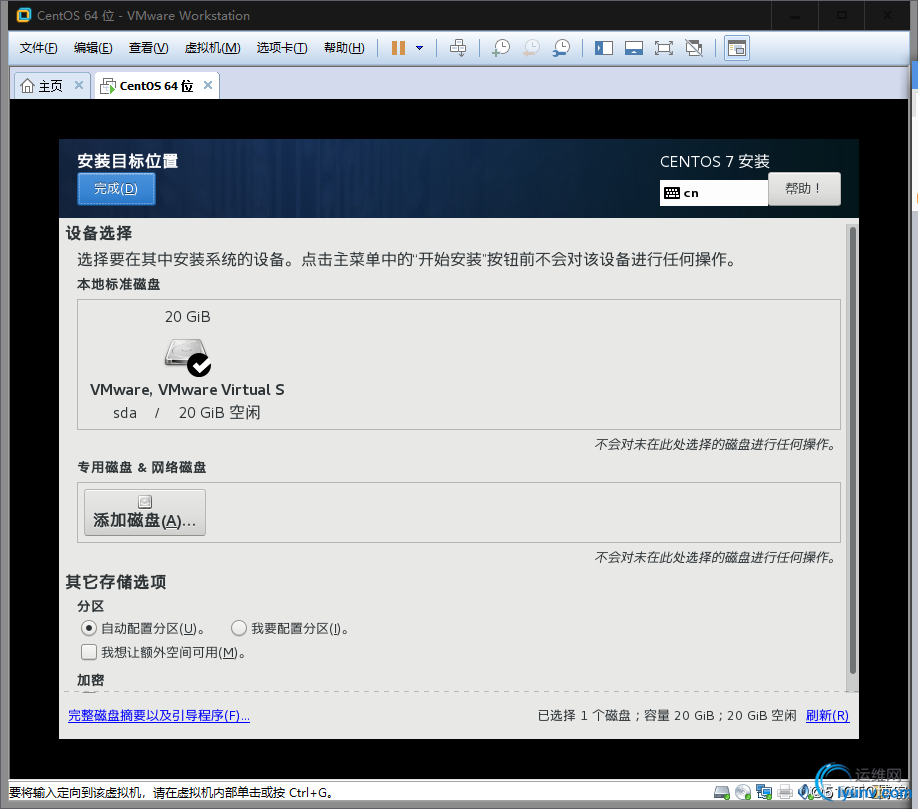Open the power options dropdown arrow

(x=419, y=48)
